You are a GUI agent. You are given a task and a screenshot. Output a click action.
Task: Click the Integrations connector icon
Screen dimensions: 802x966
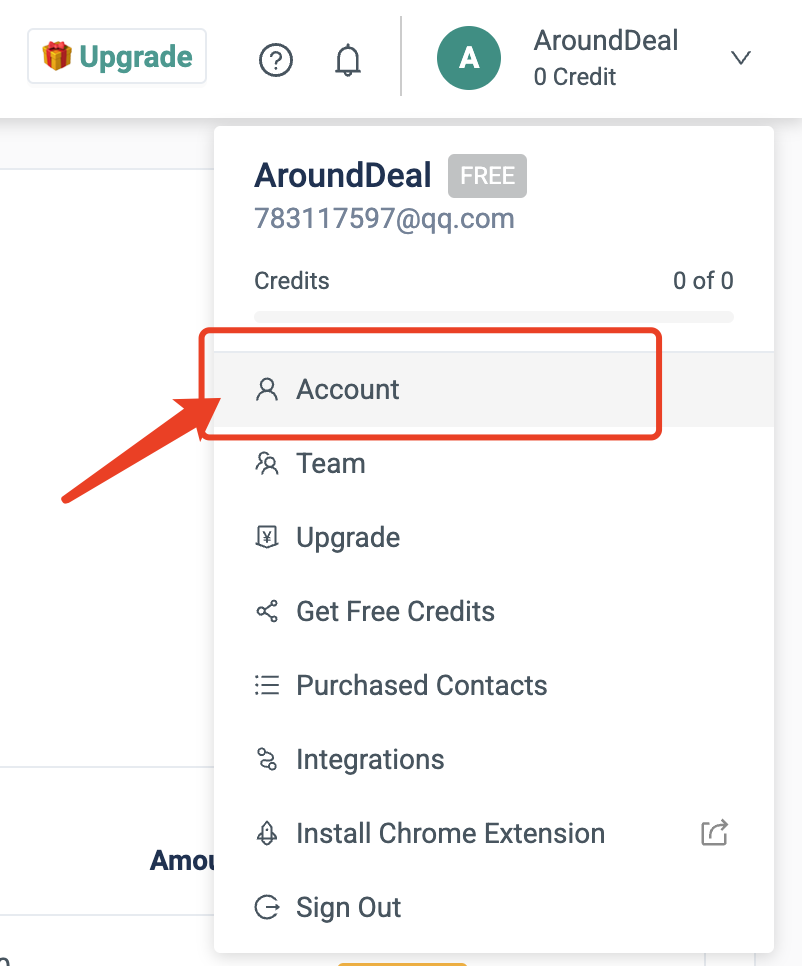267,759
